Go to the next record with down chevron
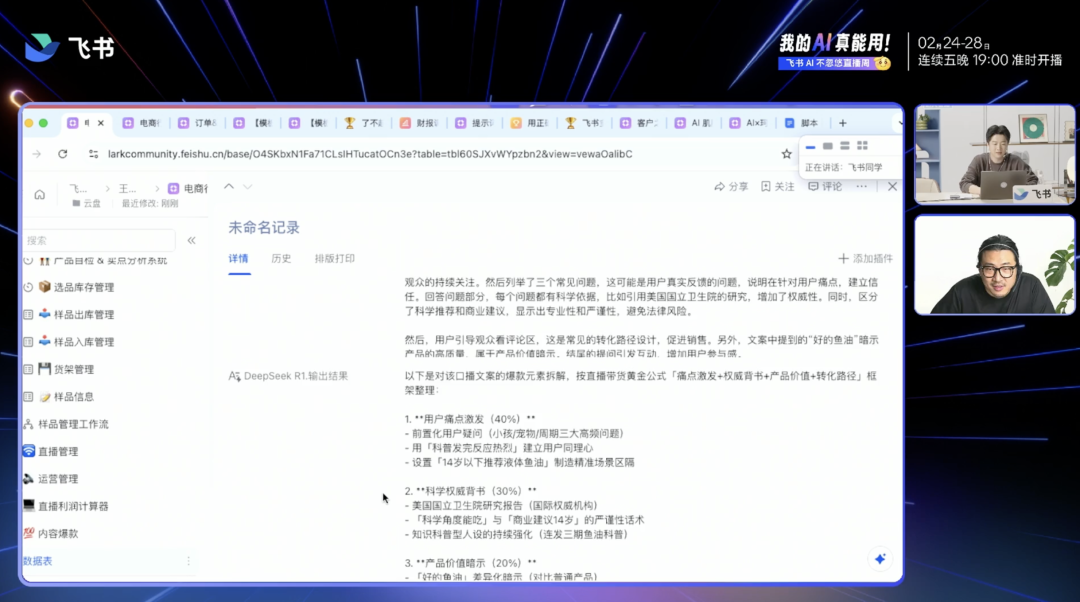The height and width of the screenshot is (602, 1080). [x=248, y=187]
